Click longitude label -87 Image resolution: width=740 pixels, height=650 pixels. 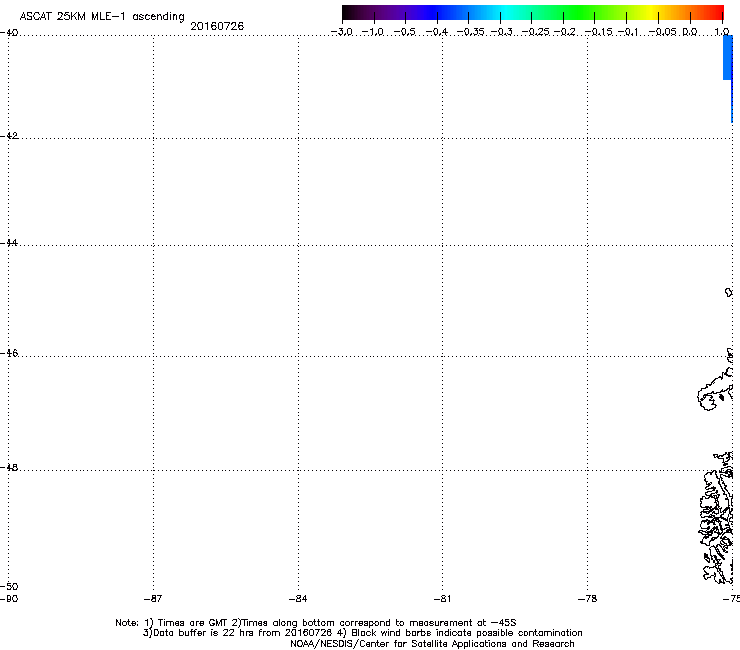click(x=153, y=599)
